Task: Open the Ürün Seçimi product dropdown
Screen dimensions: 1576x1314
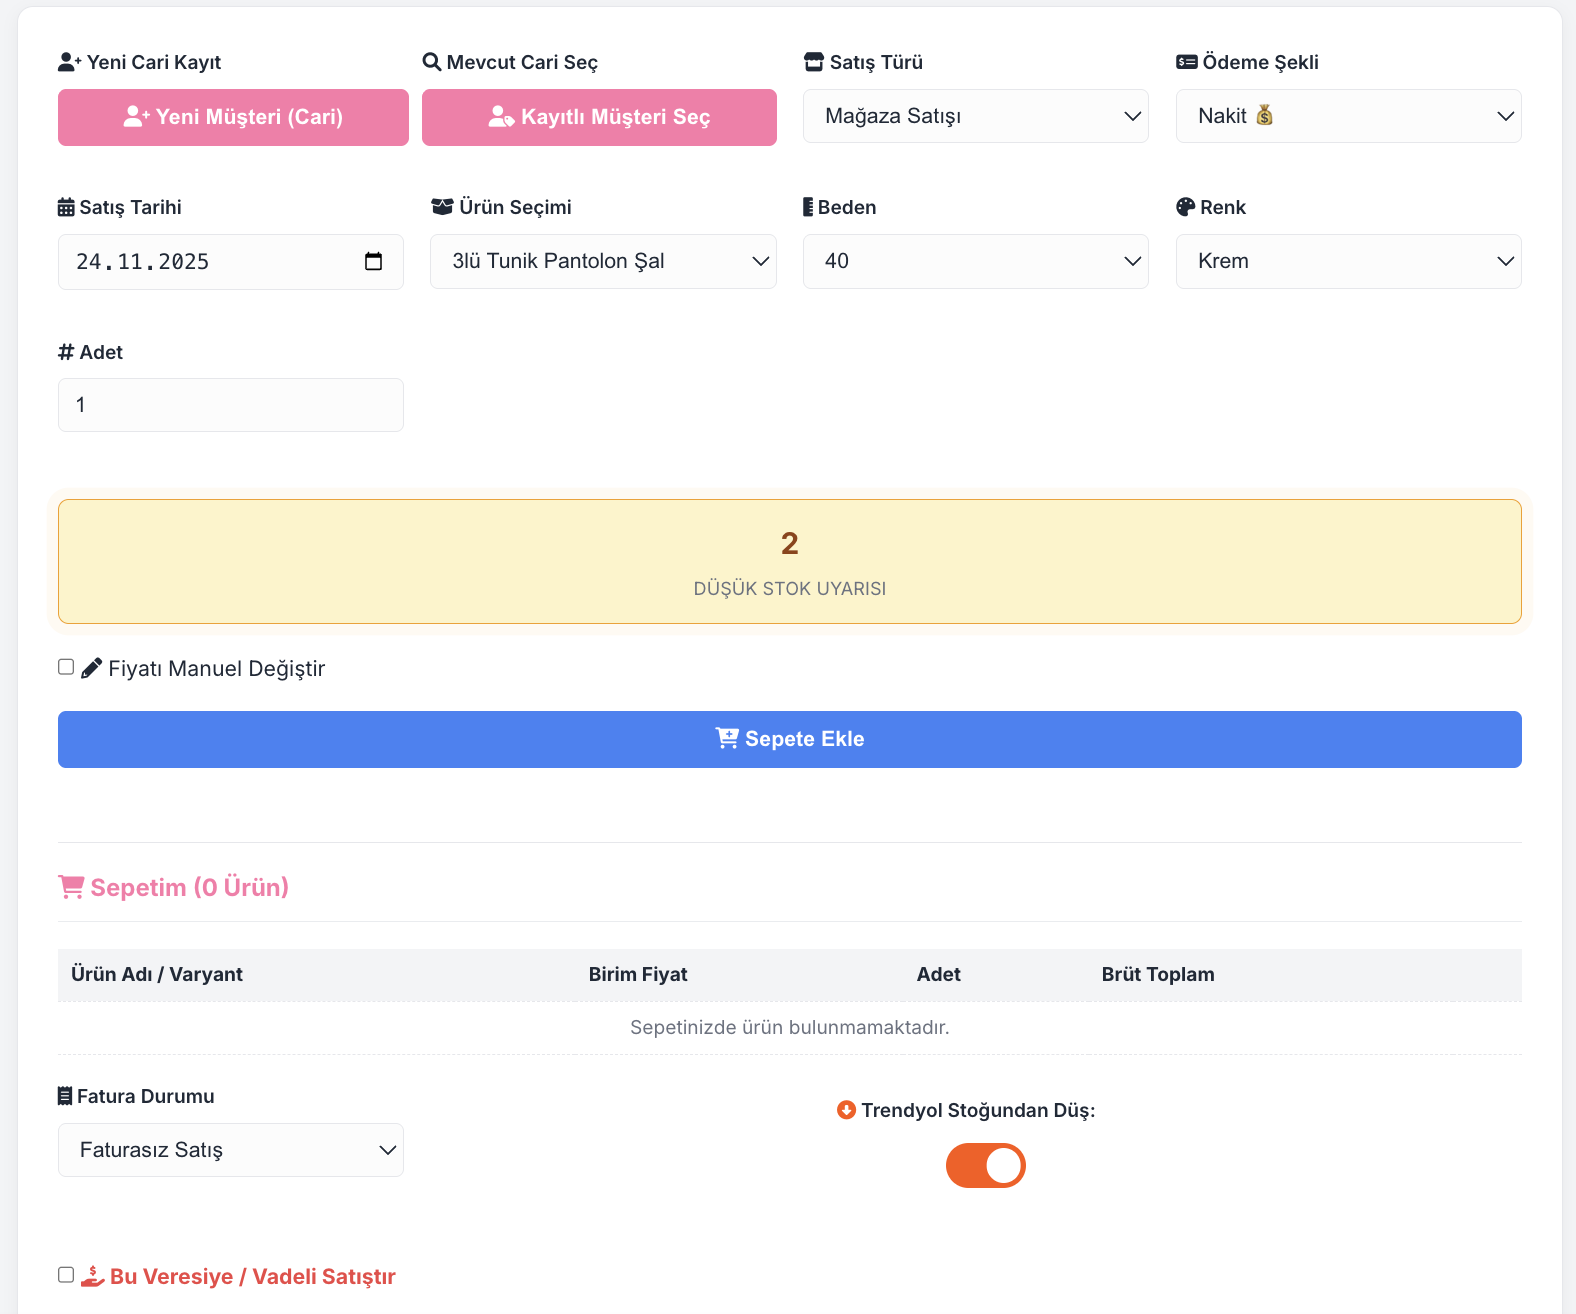Action: (603, 261)
